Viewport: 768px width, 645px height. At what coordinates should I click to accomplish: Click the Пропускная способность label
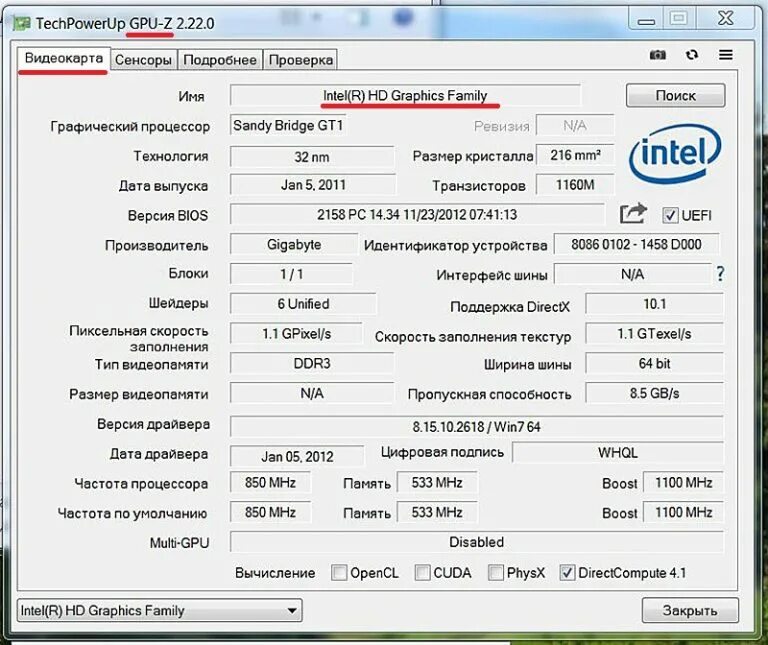(489, 394)
